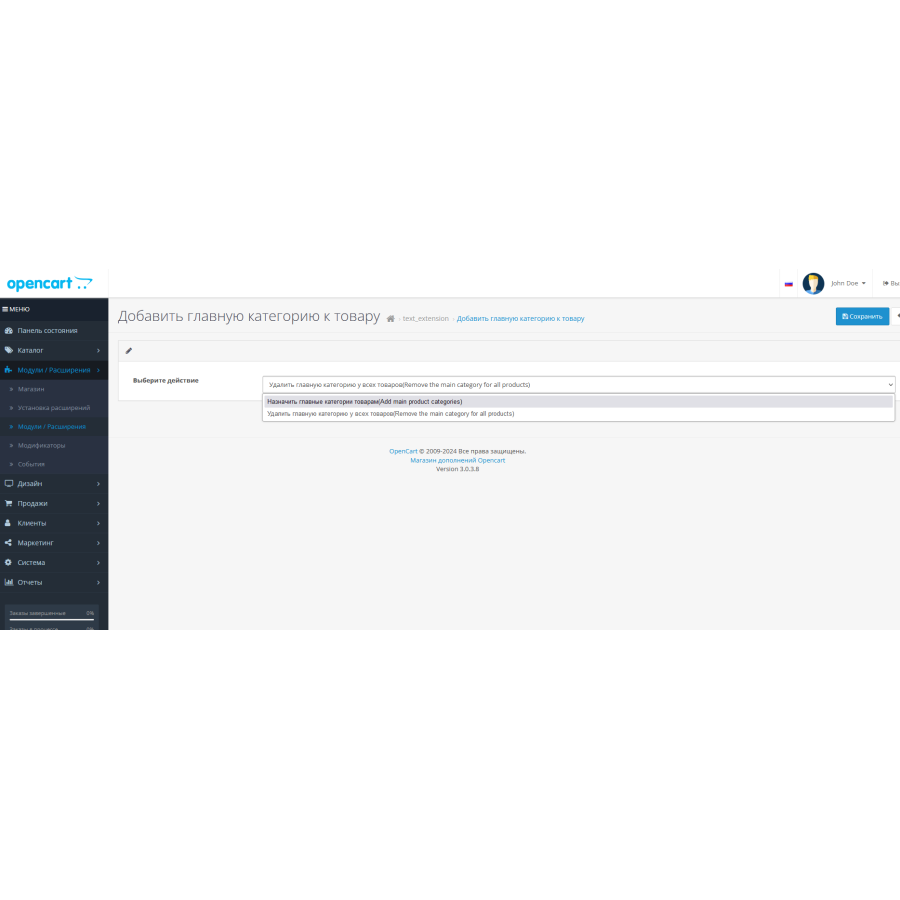This screenshot has width=900, height=900.
Task: Click the Russian flag language icon
Action: [x=789, y=284]
